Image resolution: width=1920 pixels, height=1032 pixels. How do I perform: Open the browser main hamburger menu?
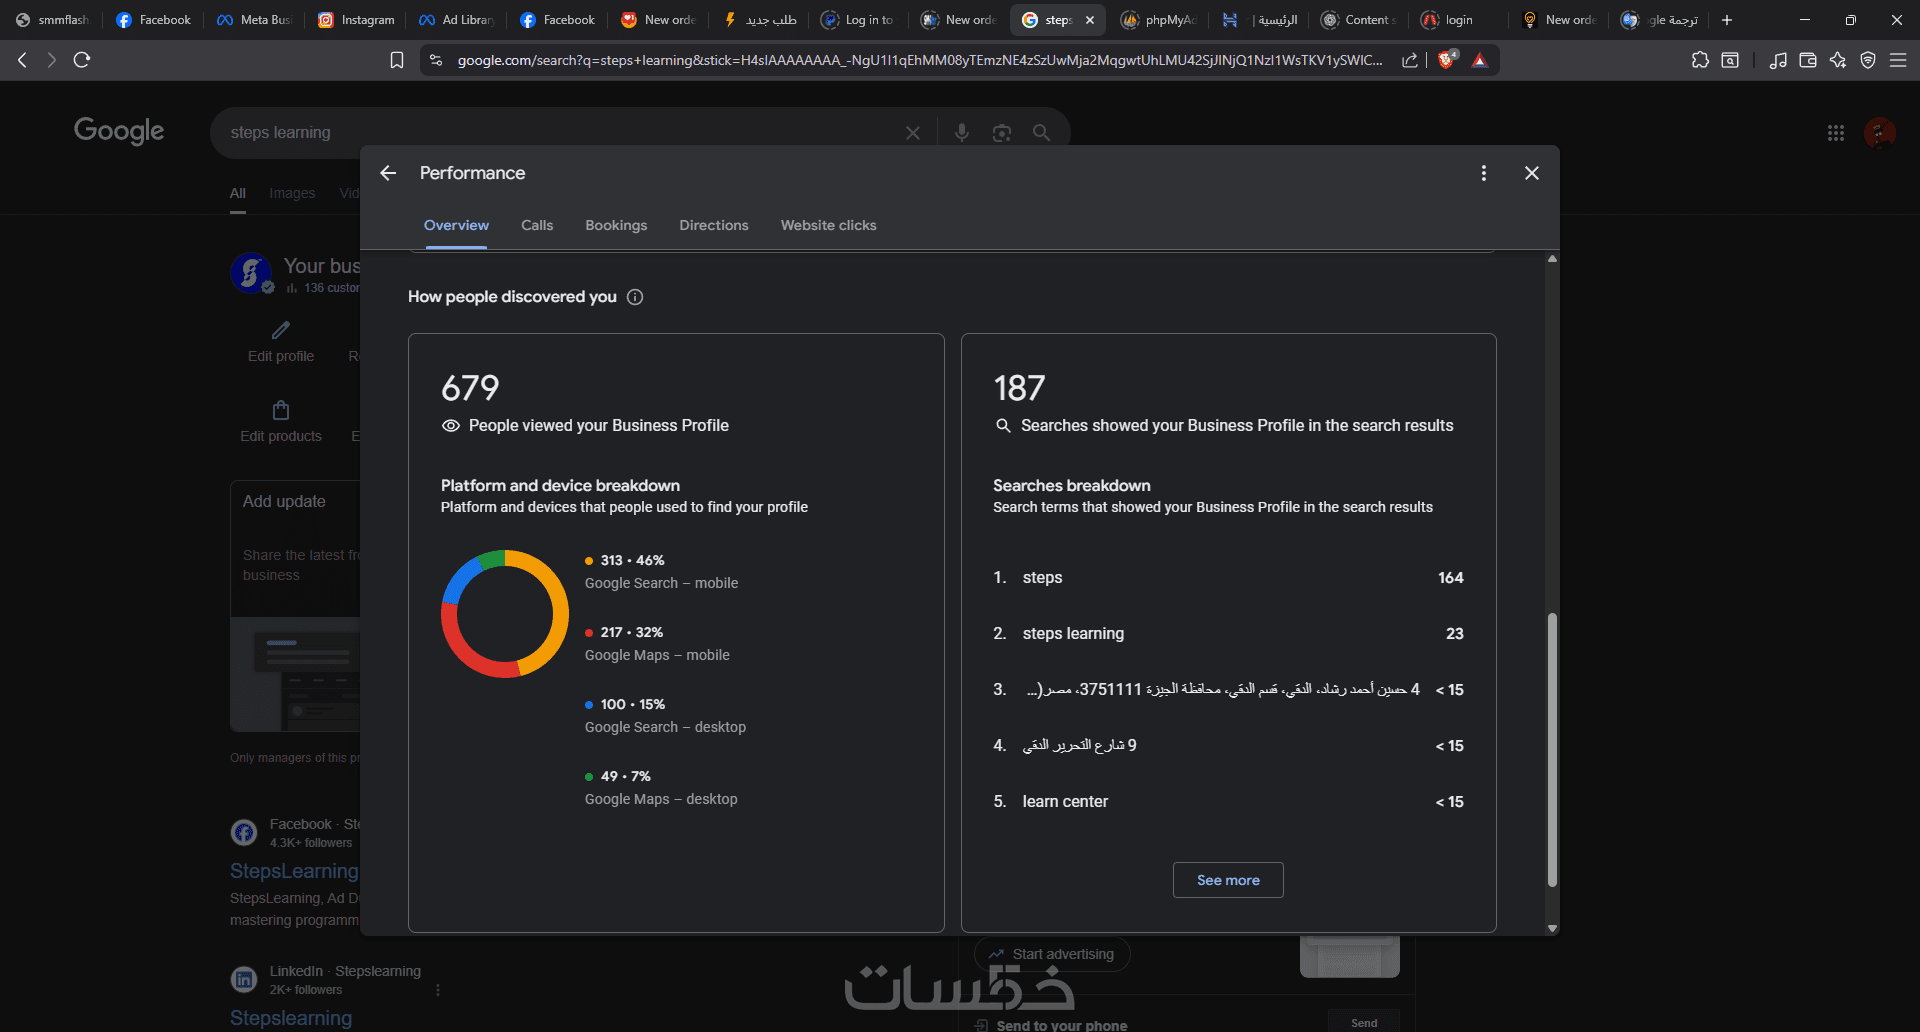[1898, 60]
